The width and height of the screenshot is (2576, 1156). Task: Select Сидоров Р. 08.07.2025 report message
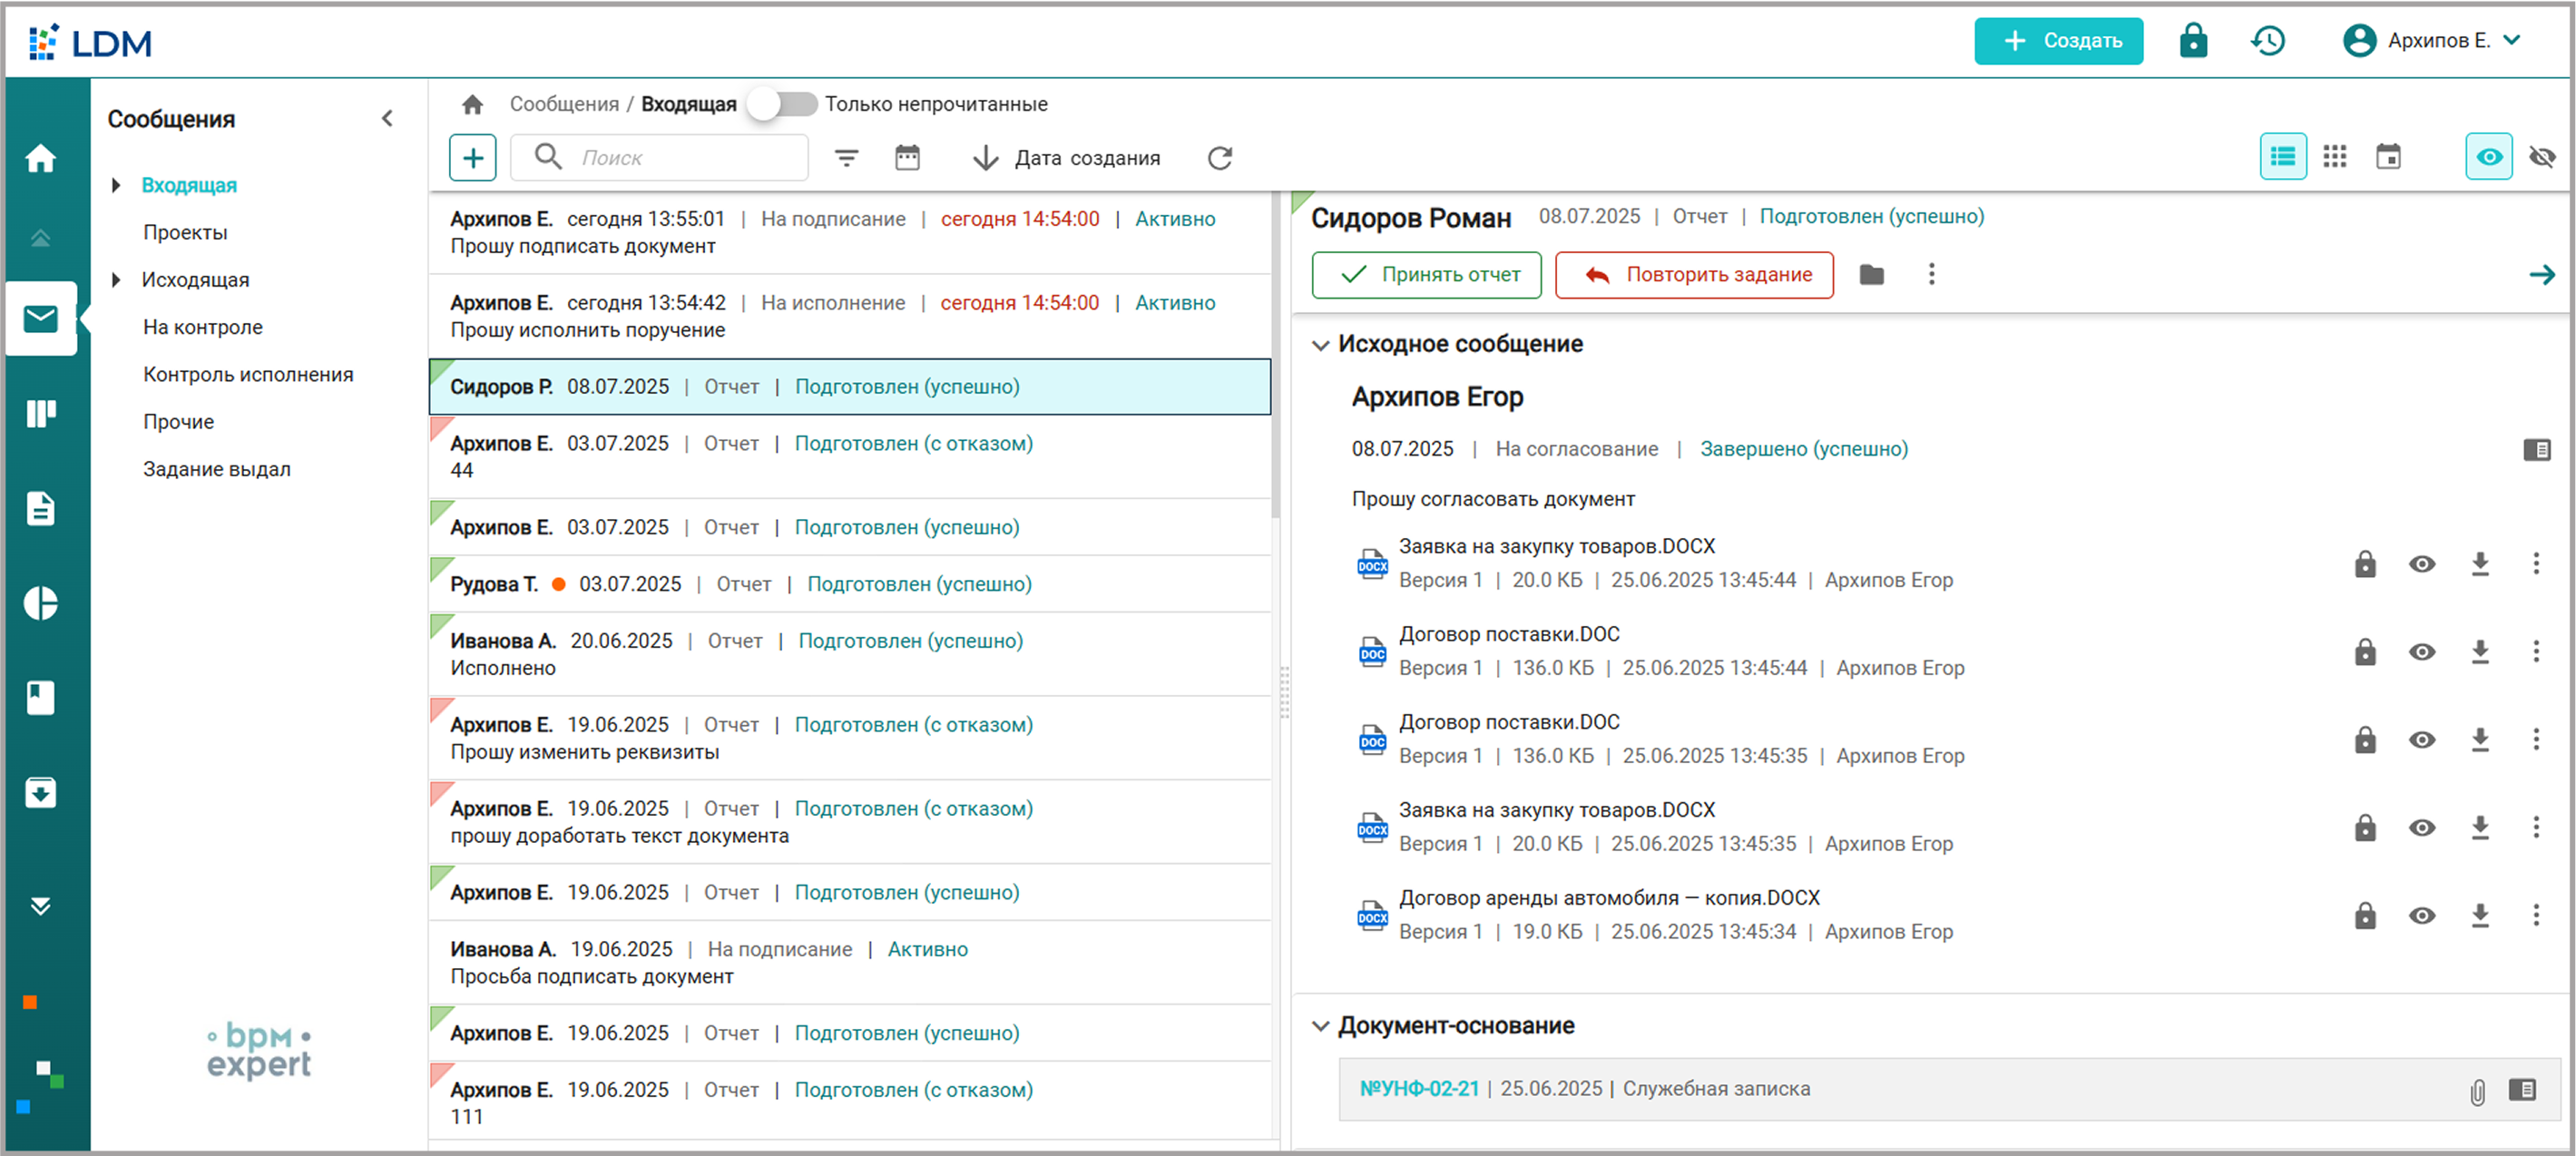click(850, 386)
